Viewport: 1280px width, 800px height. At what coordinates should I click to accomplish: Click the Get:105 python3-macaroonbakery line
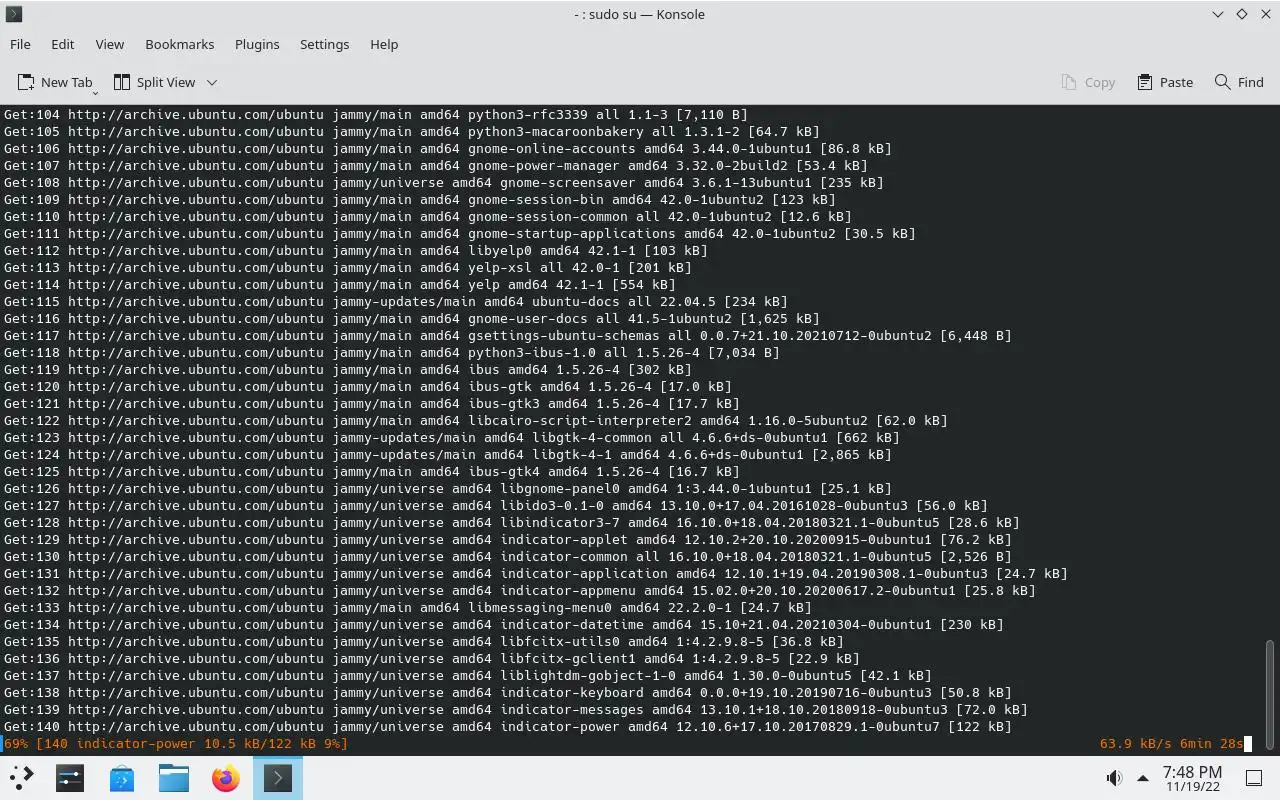point(412,131)
